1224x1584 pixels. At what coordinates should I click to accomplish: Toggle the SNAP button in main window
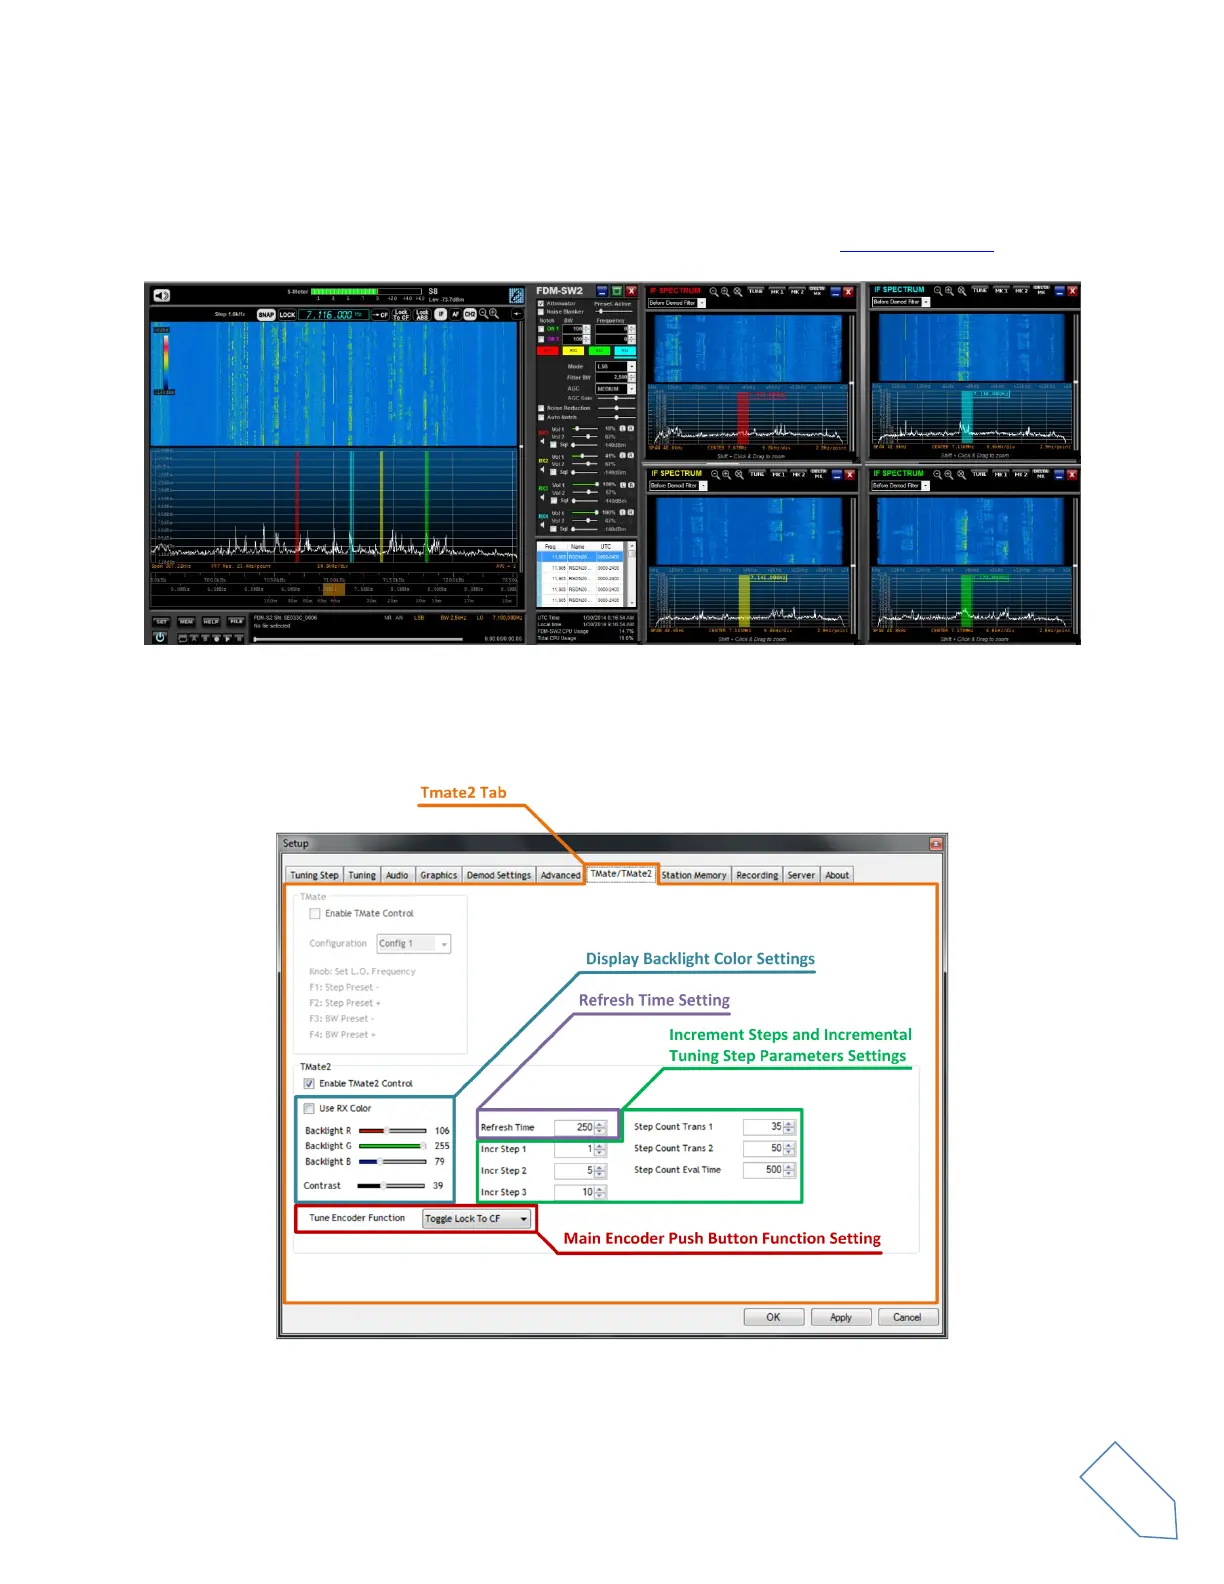[x=266, y=315]
